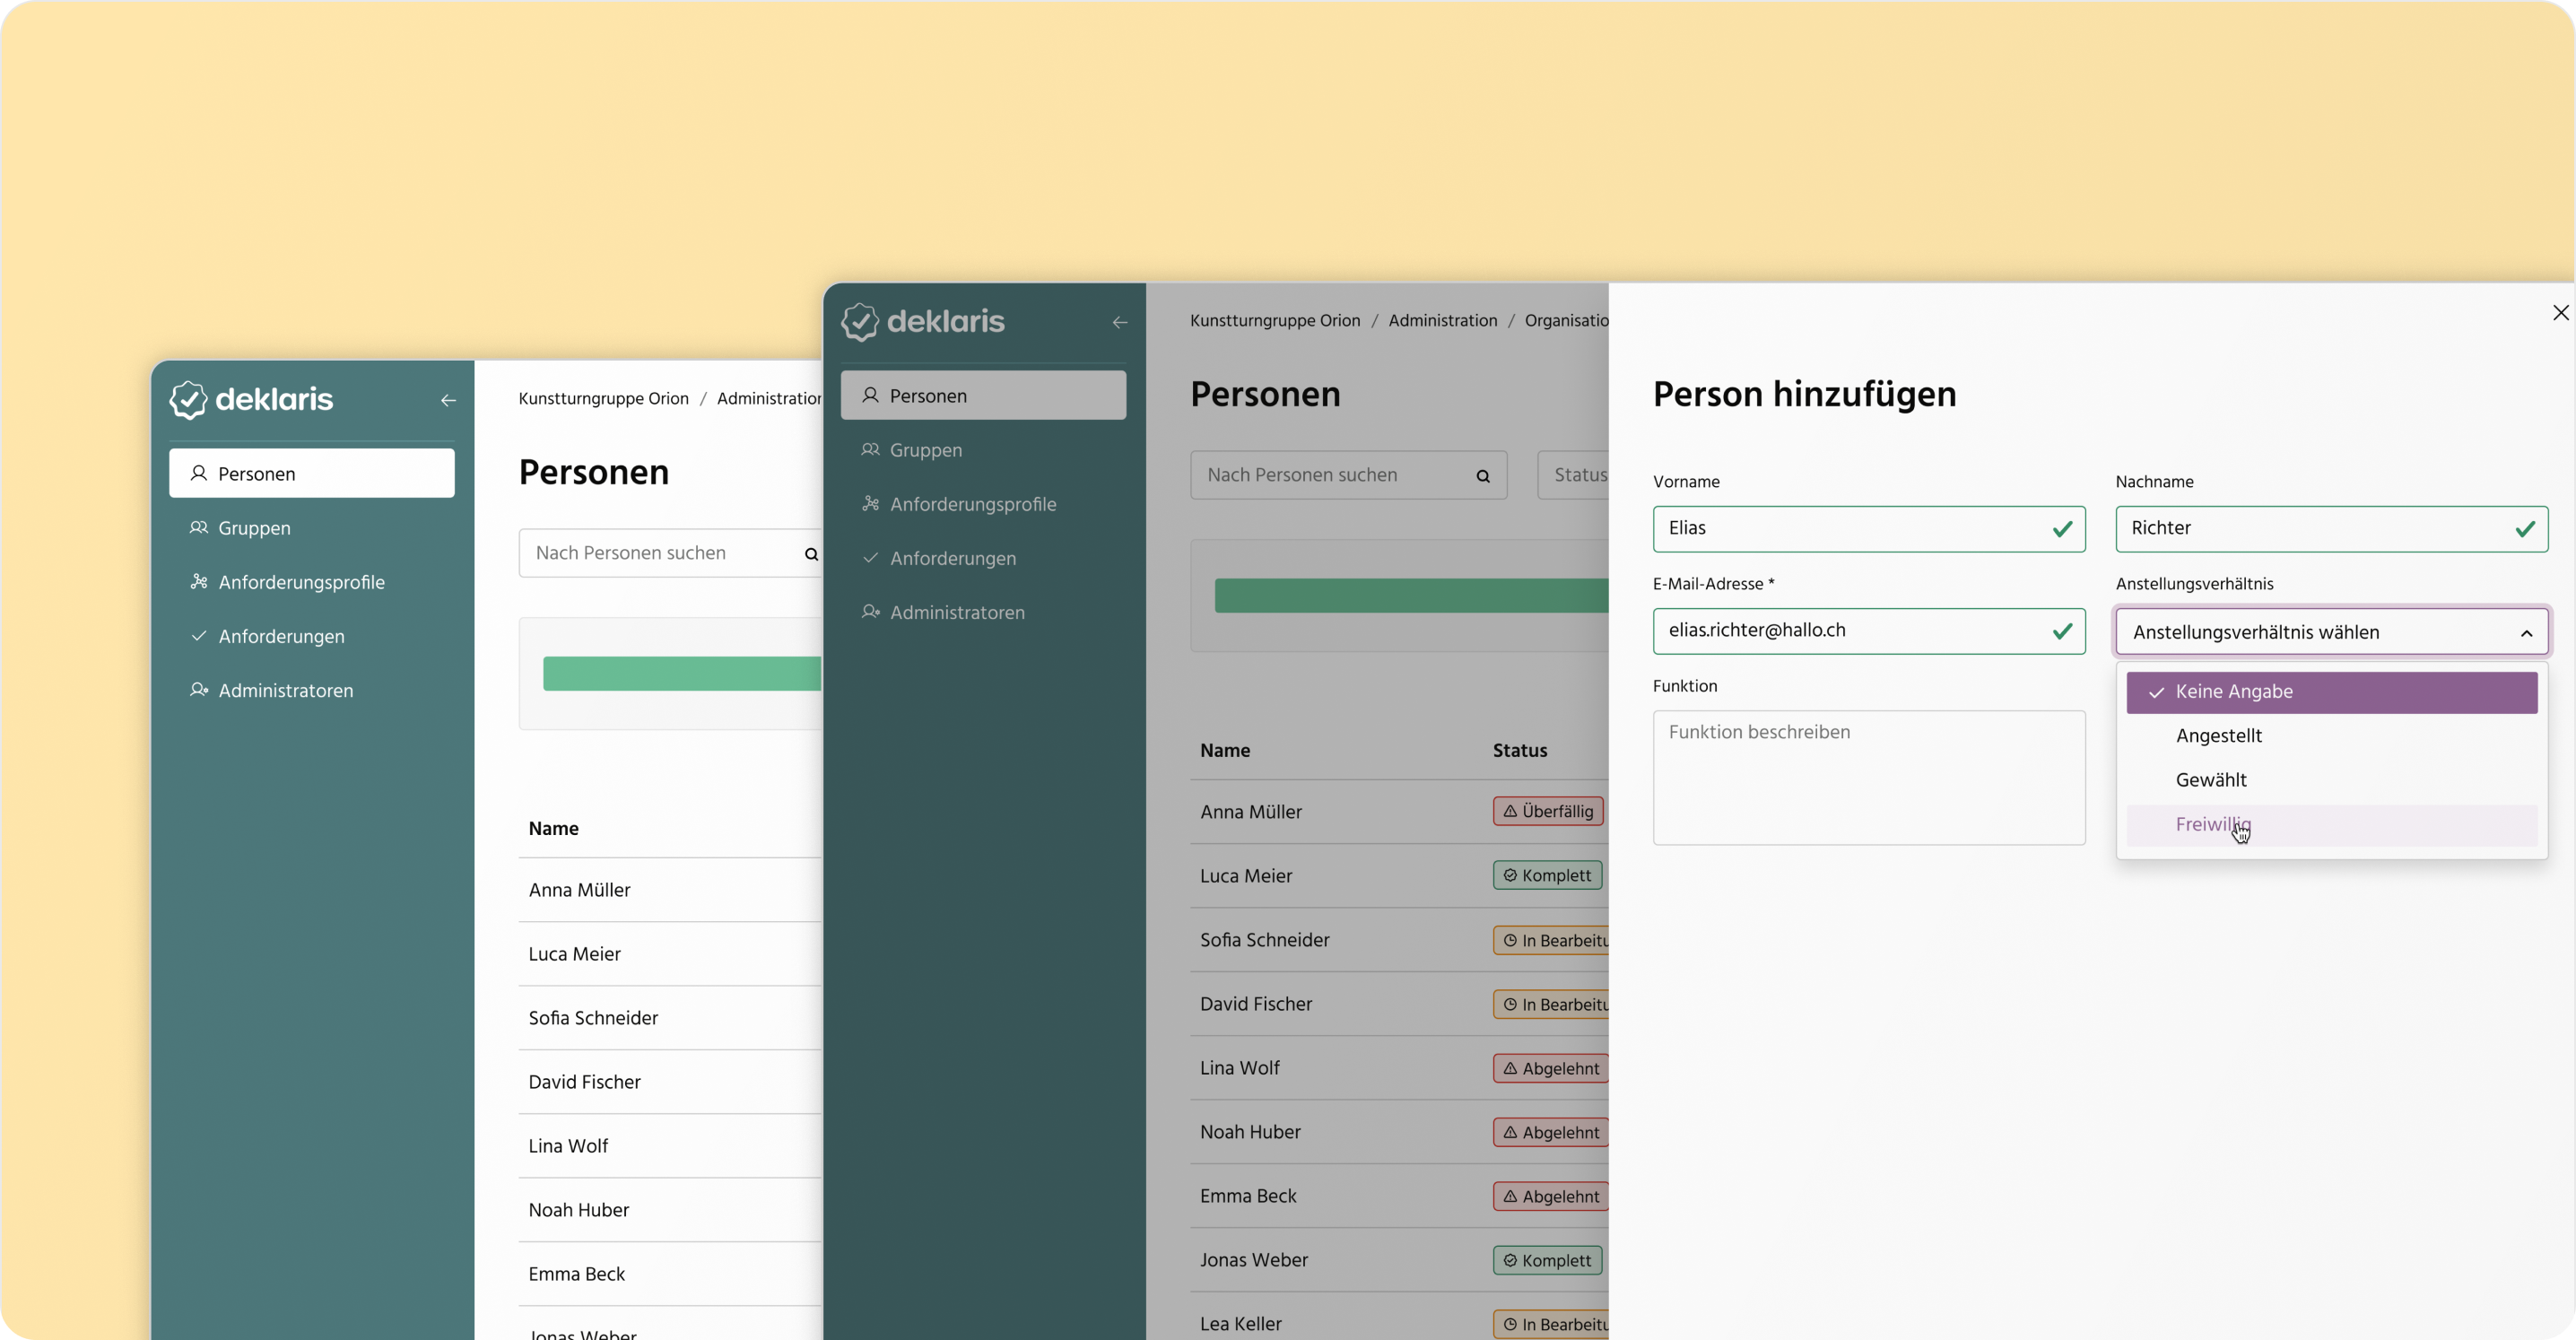2576x1340 pixels.
Task: Pick Gewählt in the dropdown list
Action: pos(2210,780)
